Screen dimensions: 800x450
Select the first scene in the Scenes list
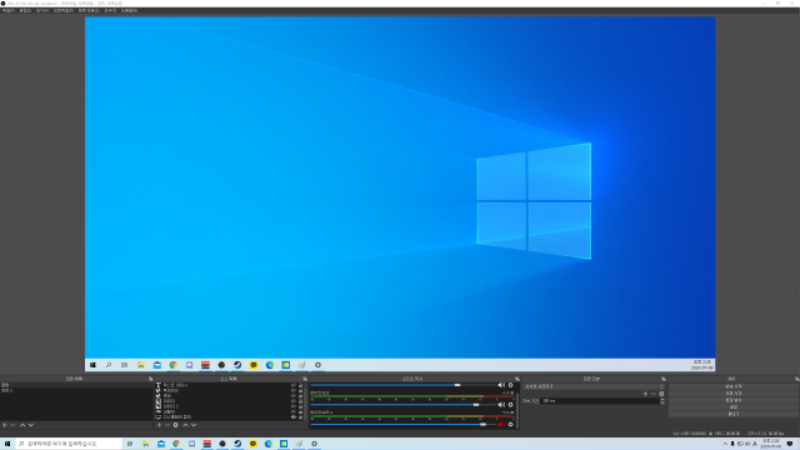(77, 385)
